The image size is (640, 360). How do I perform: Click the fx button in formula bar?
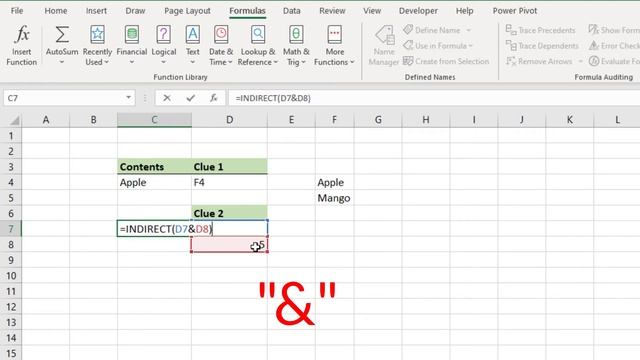pyautogui.click(x=213, y=98)
